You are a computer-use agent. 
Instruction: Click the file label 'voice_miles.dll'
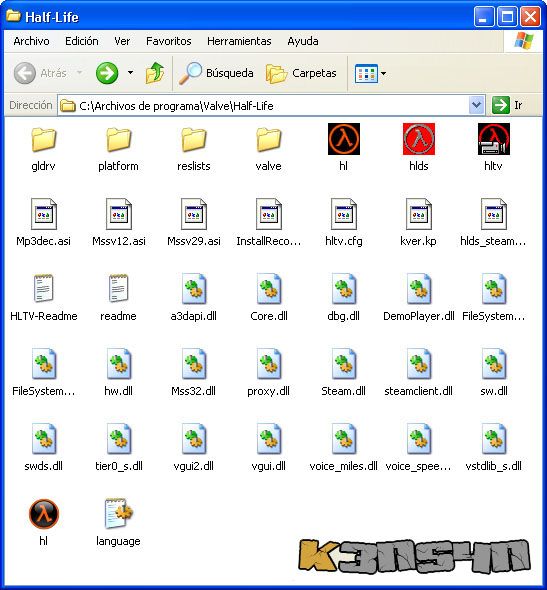click(x=343, y=466)
